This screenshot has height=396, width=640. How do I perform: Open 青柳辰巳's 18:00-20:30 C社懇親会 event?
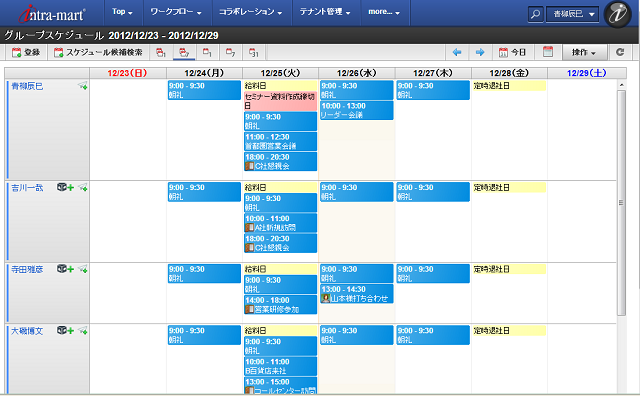(280, 161)
